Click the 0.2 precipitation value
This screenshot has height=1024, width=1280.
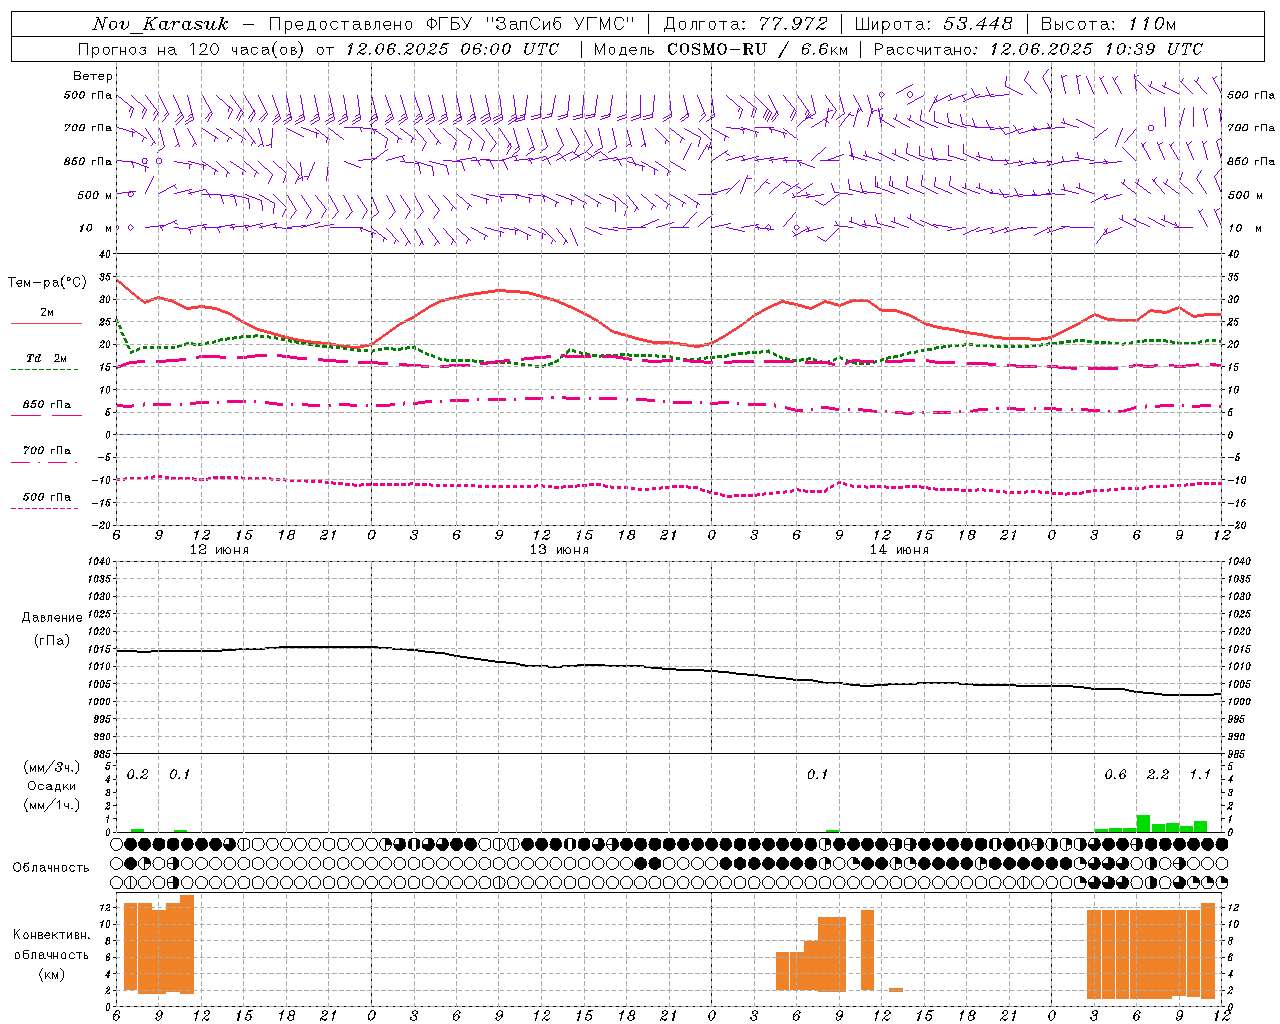138,775
